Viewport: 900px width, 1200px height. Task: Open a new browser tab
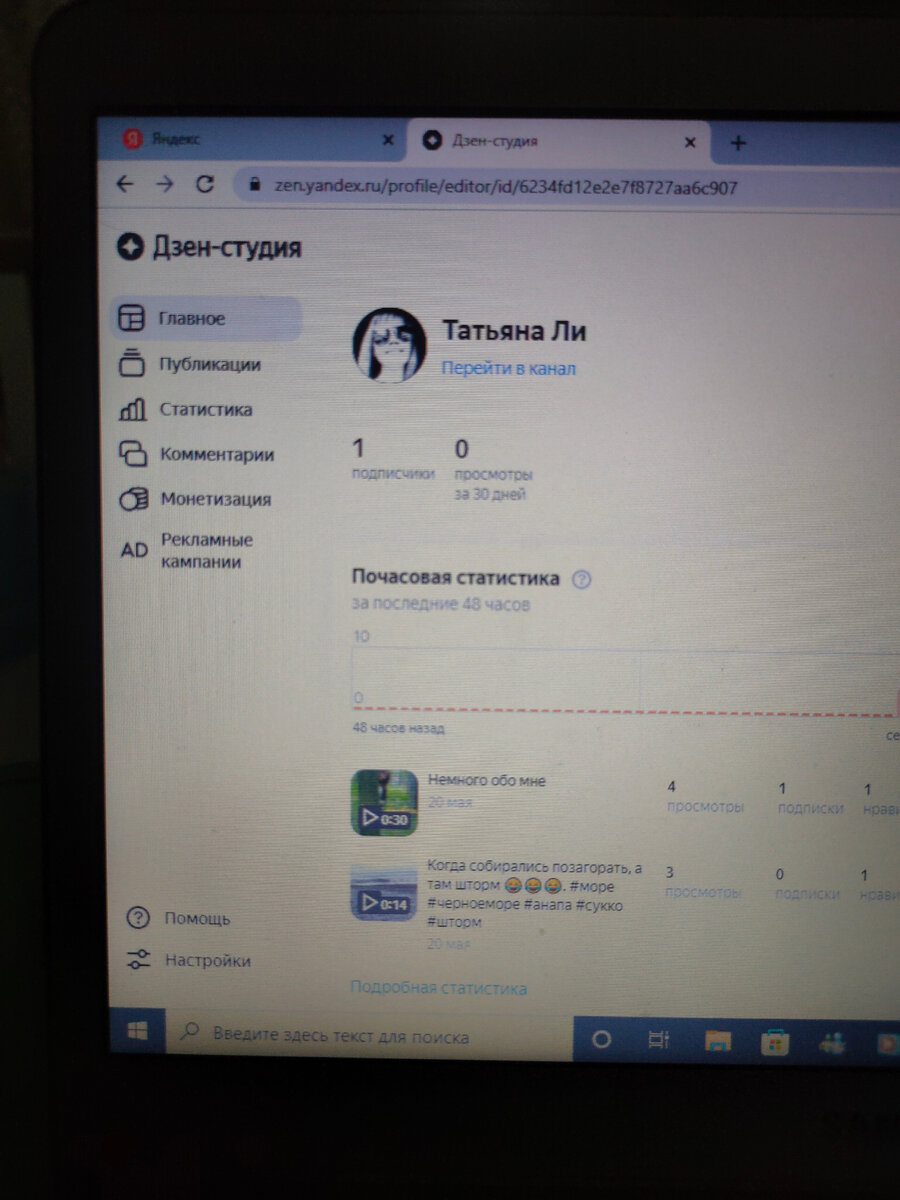(738, 143)
